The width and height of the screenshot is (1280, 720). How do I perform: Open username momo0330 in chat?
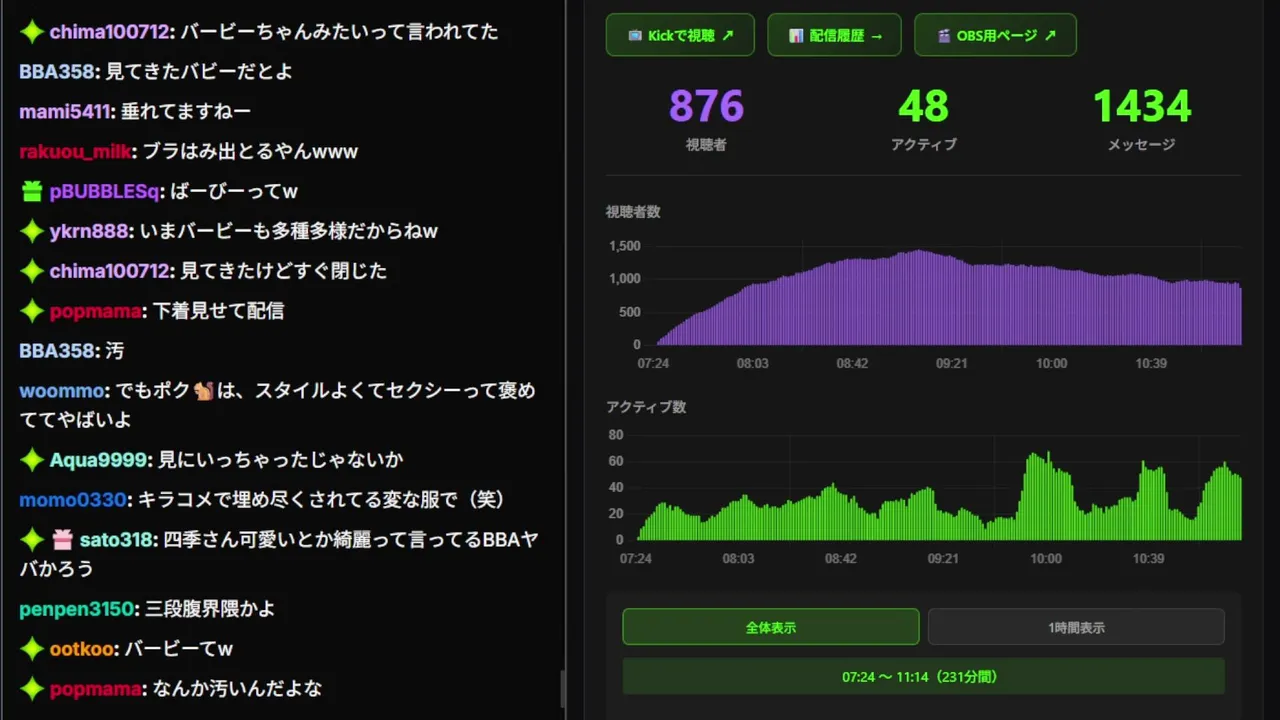coord(73,500)
